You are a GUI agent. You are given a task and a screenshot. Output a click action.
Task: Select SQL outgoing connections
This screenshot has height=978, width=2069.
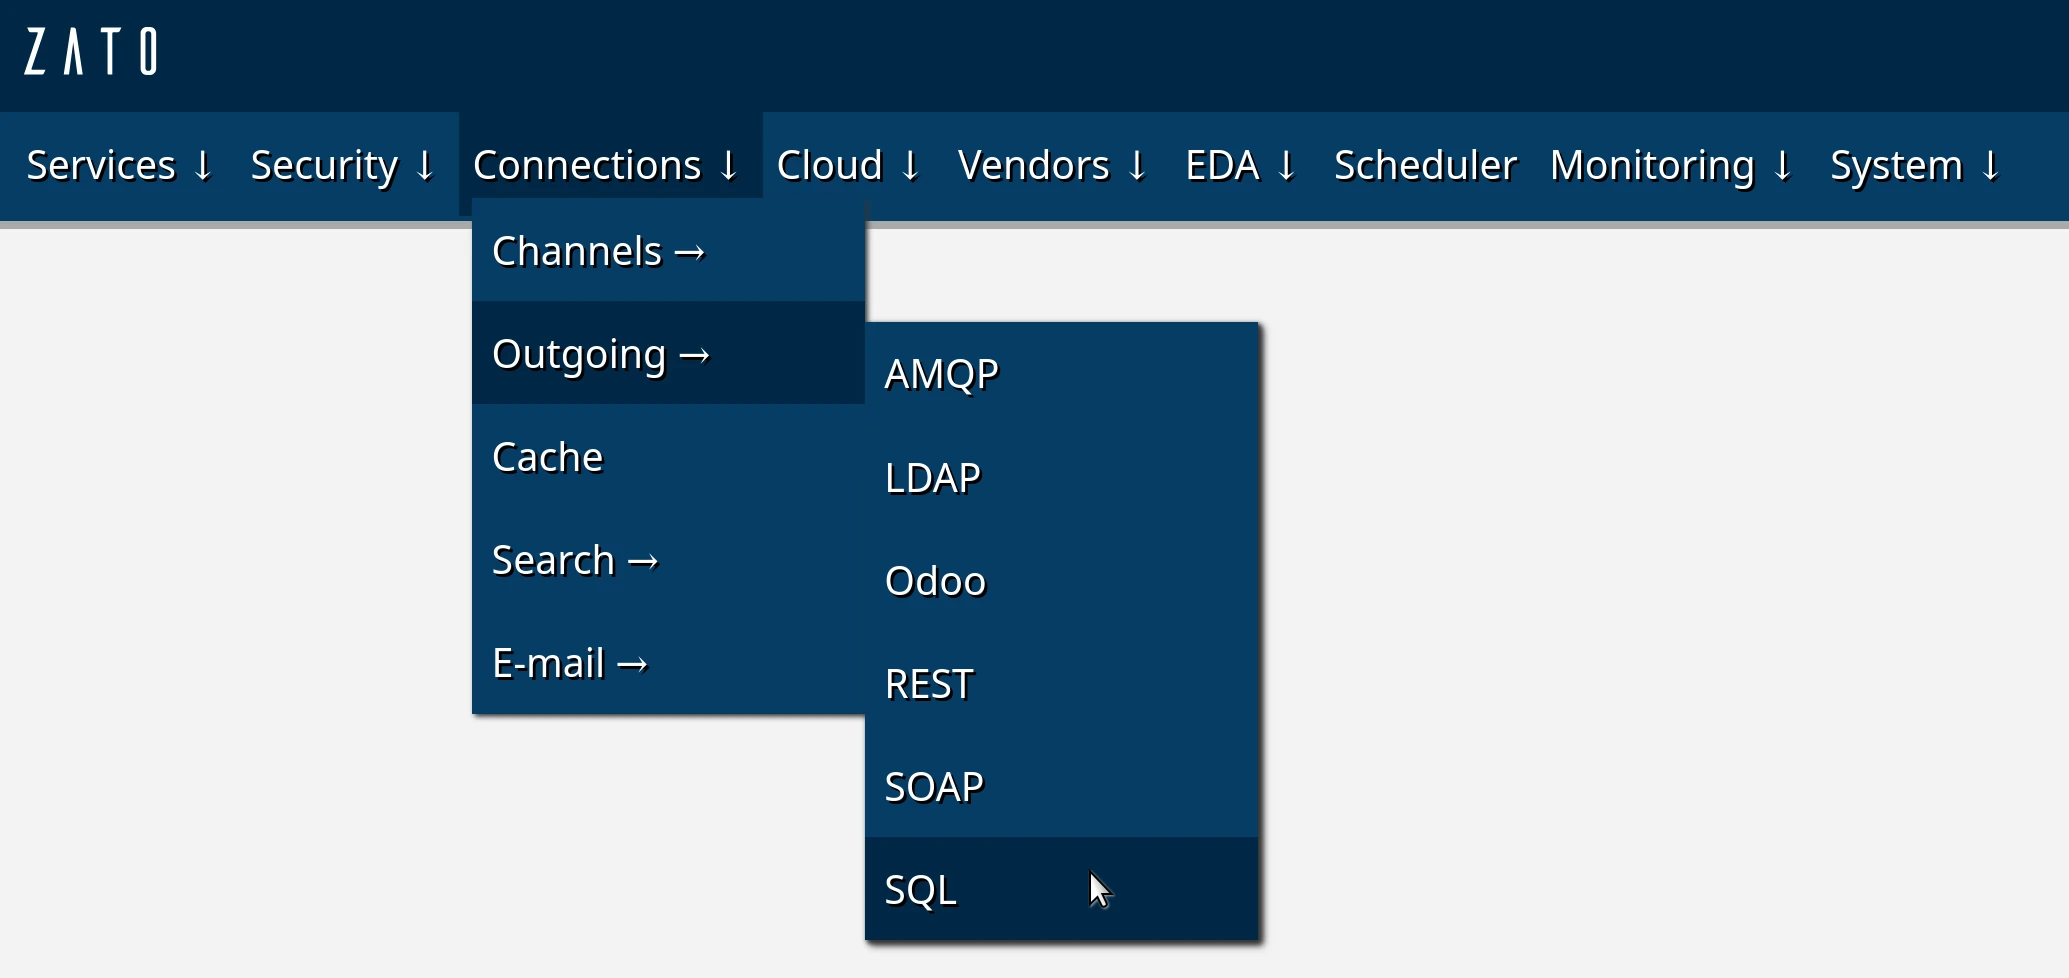click(x=920, y=890)
